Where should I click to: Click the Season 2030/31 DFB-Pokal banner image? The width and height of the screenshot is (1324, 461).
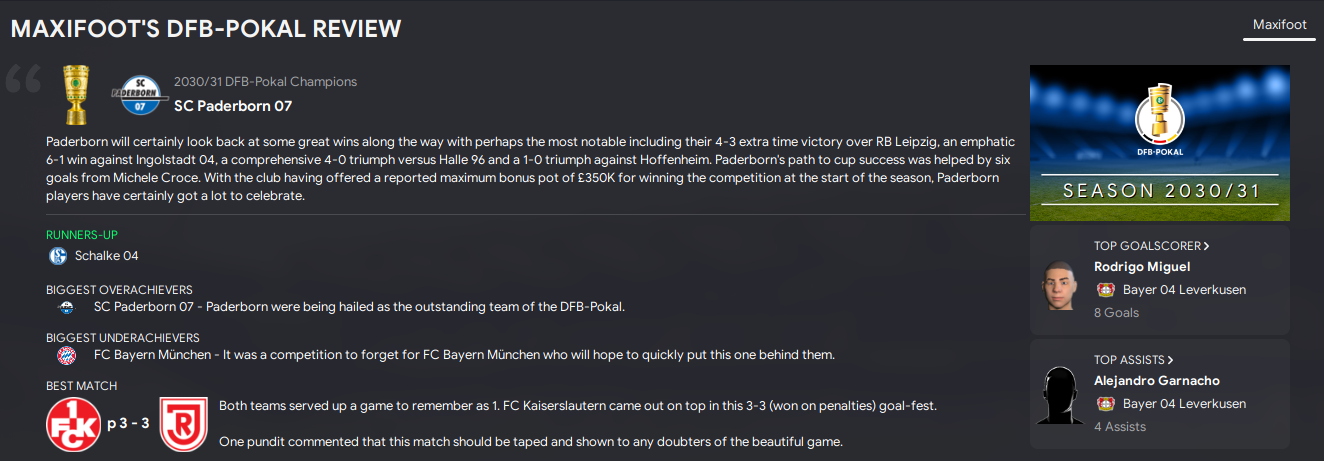pyautogui.click(x=1159, y=142)
